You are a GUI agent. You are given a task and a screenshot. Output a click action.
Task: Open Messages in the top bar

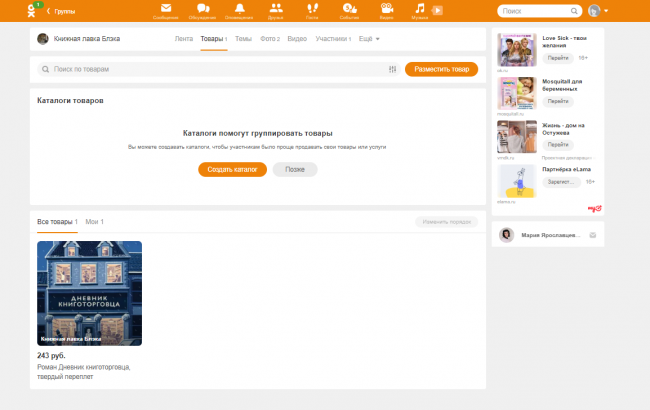[x=166, y=10]
